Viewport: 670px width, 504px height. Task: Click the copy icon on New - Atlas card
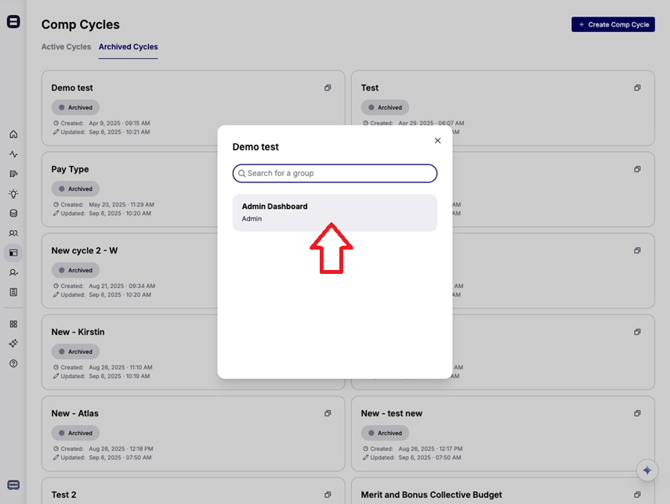click(327, 413)
